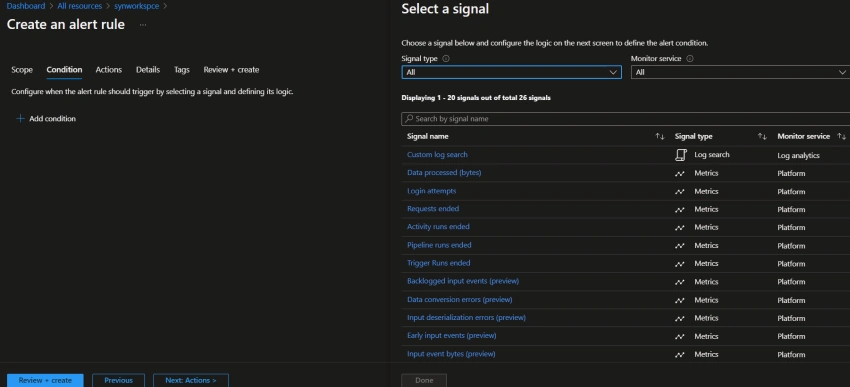Open the Monitor service dropdown

click(740, 72)
